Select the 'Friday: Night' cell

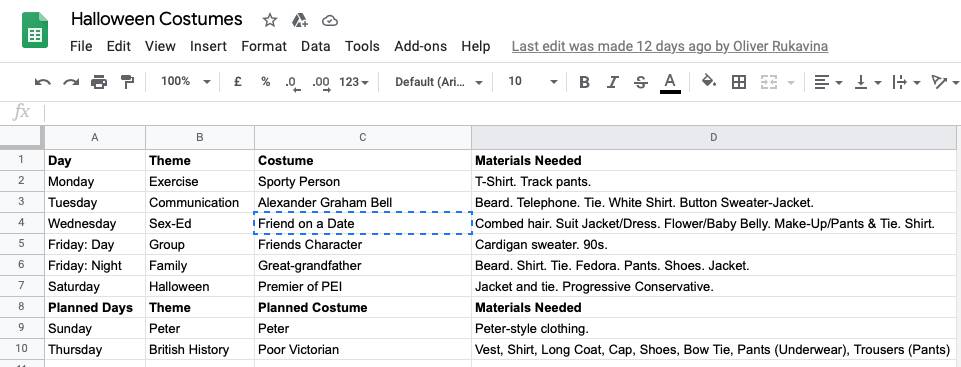click(x=95, y=265)
